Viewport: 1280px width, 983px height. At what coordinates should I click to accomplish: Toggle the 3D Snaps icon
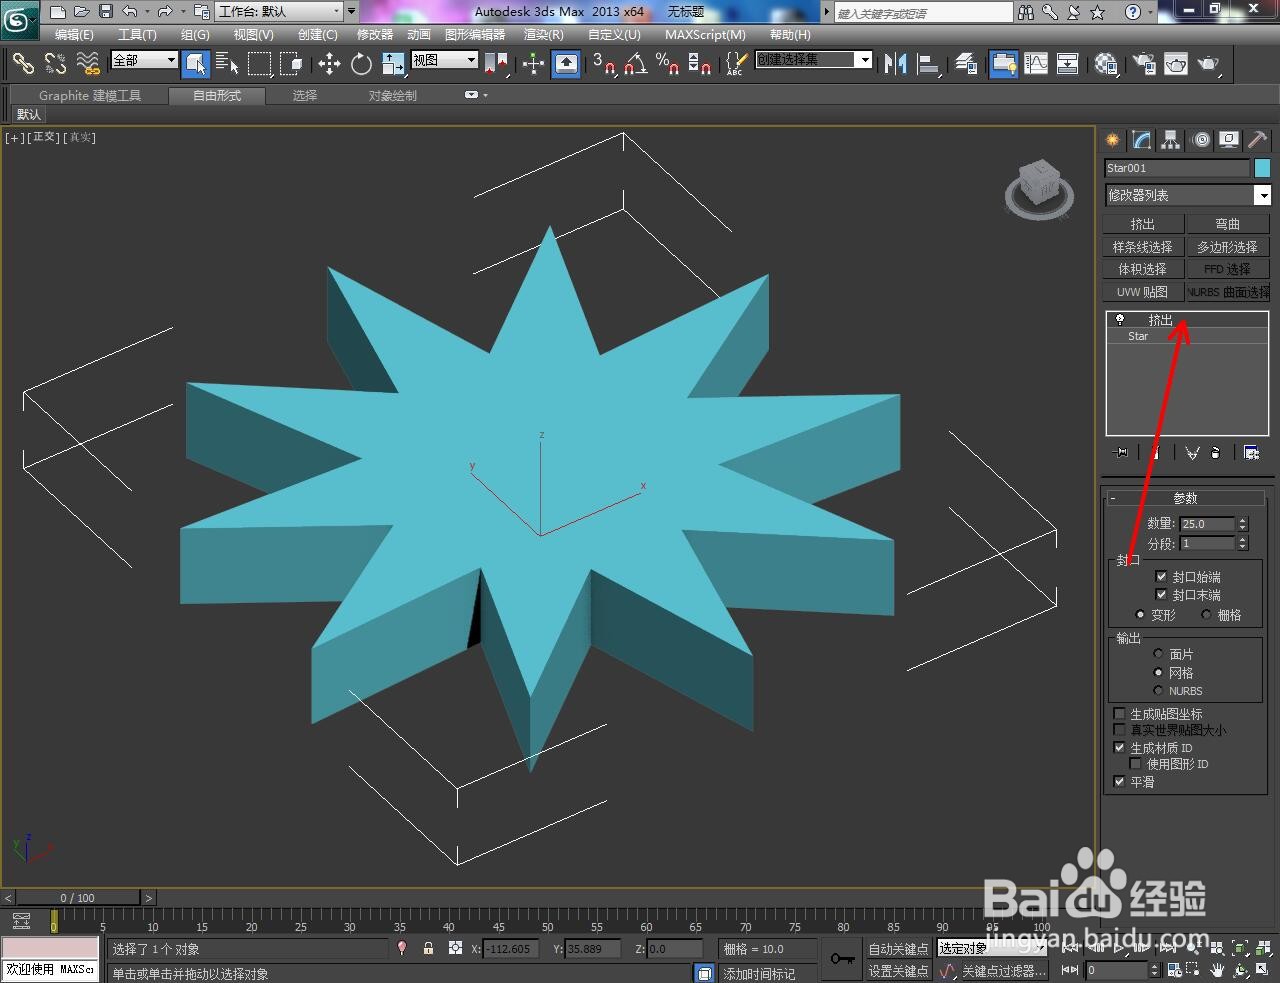point(603,64)
